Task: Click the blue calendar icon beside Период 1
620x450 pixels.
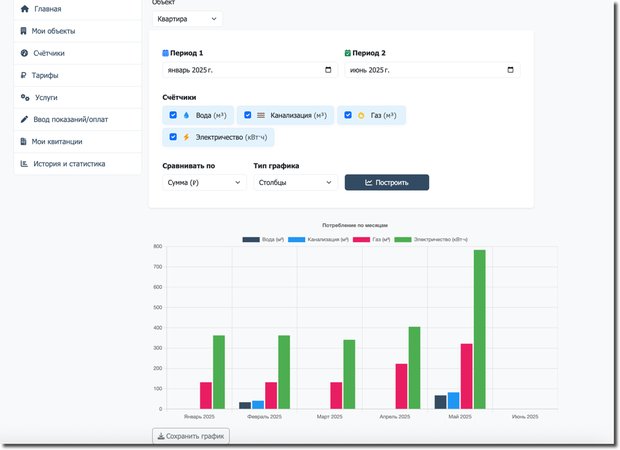Action: pyautogui.click(x=165, y=53)
